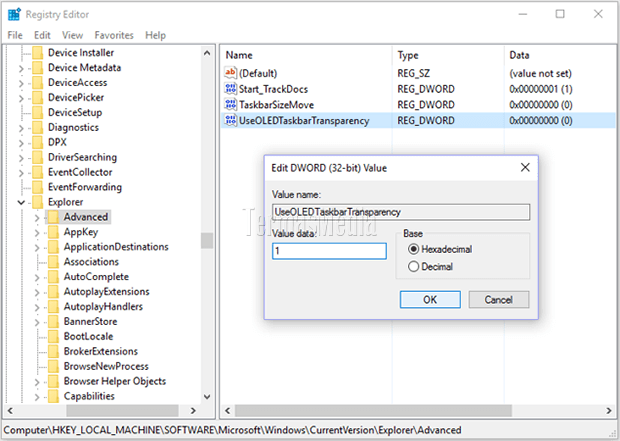Expand the Device Metadata key
This screenshot has height=441, width=620.
pyautogui.click(x=21, y=68)
